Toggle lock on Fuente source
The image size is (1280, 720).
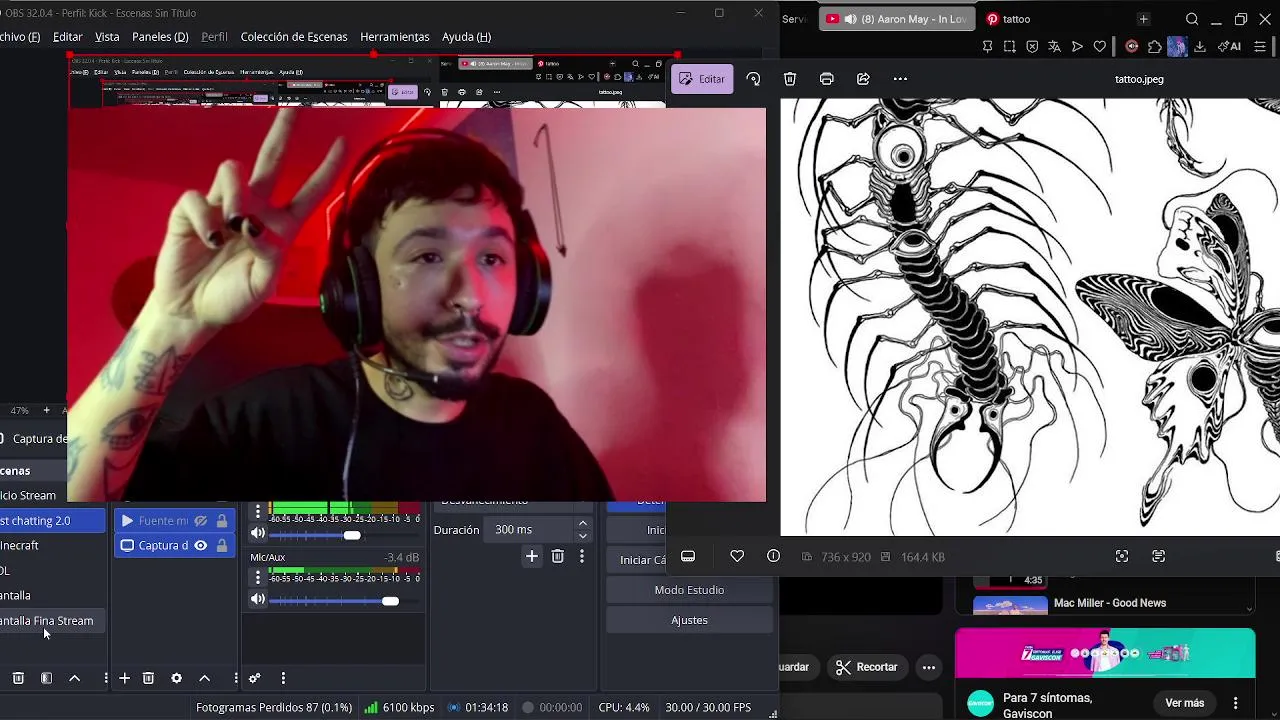(222, 521)
